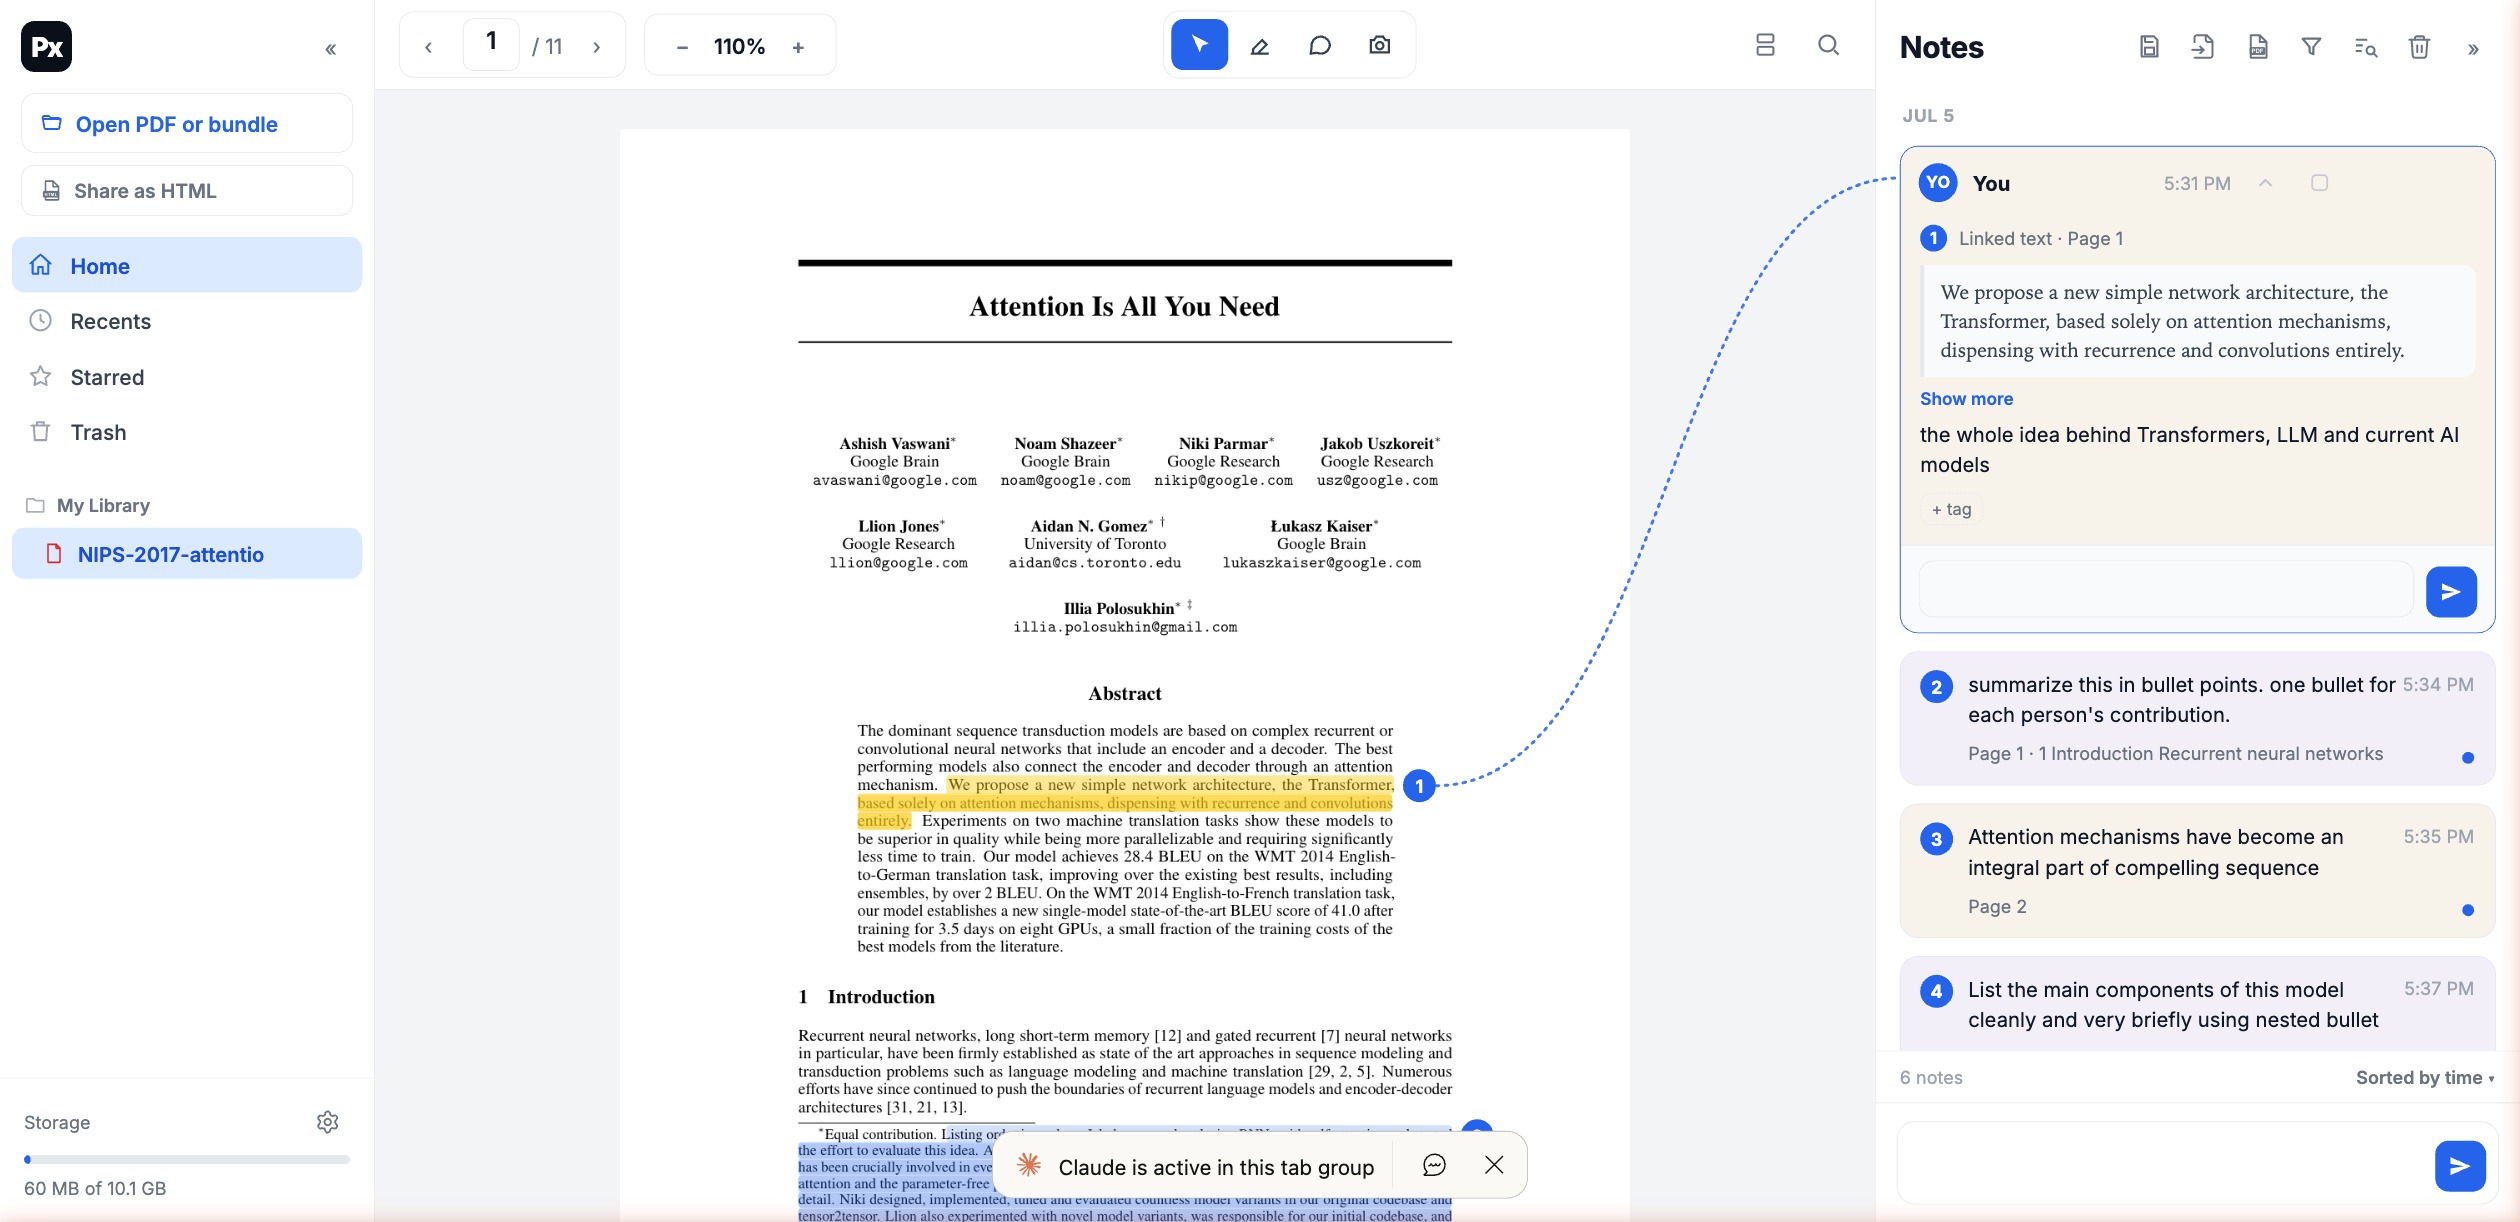Click the 110% zoom level
The width and height of the screenshot is (2520, 1222).
click(739, 47)
